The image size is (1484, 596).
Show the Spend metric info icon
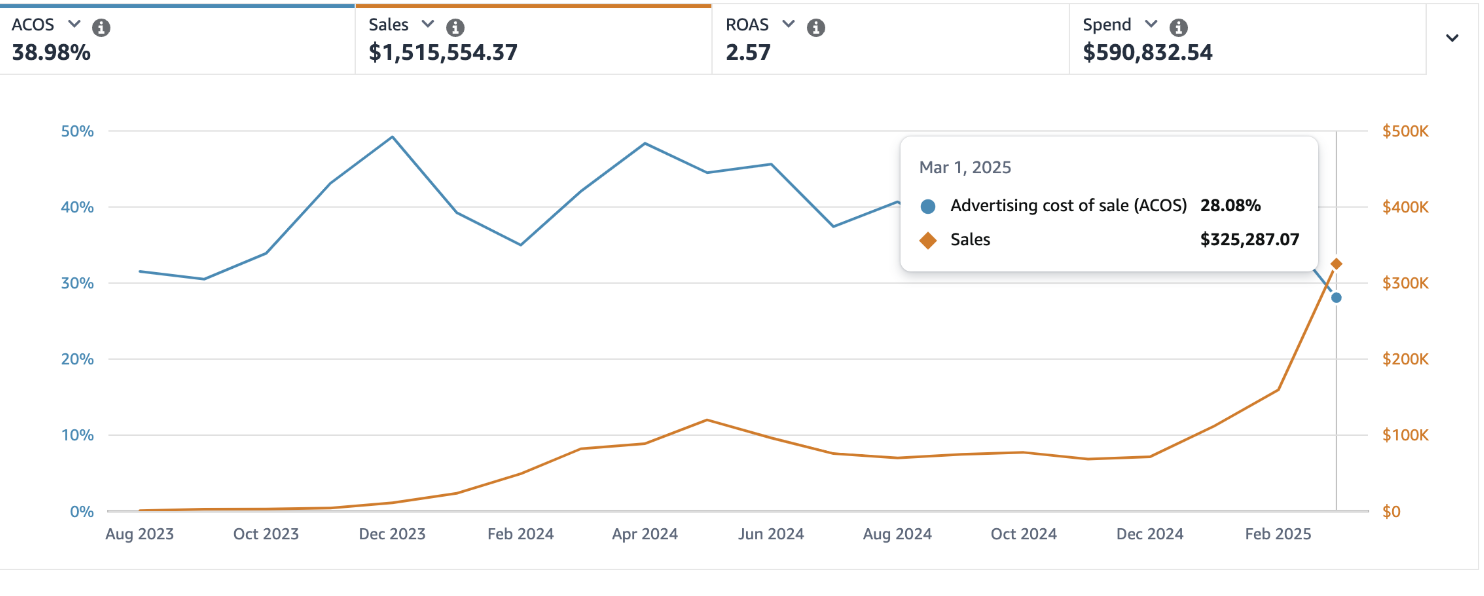coord(1178,27)
